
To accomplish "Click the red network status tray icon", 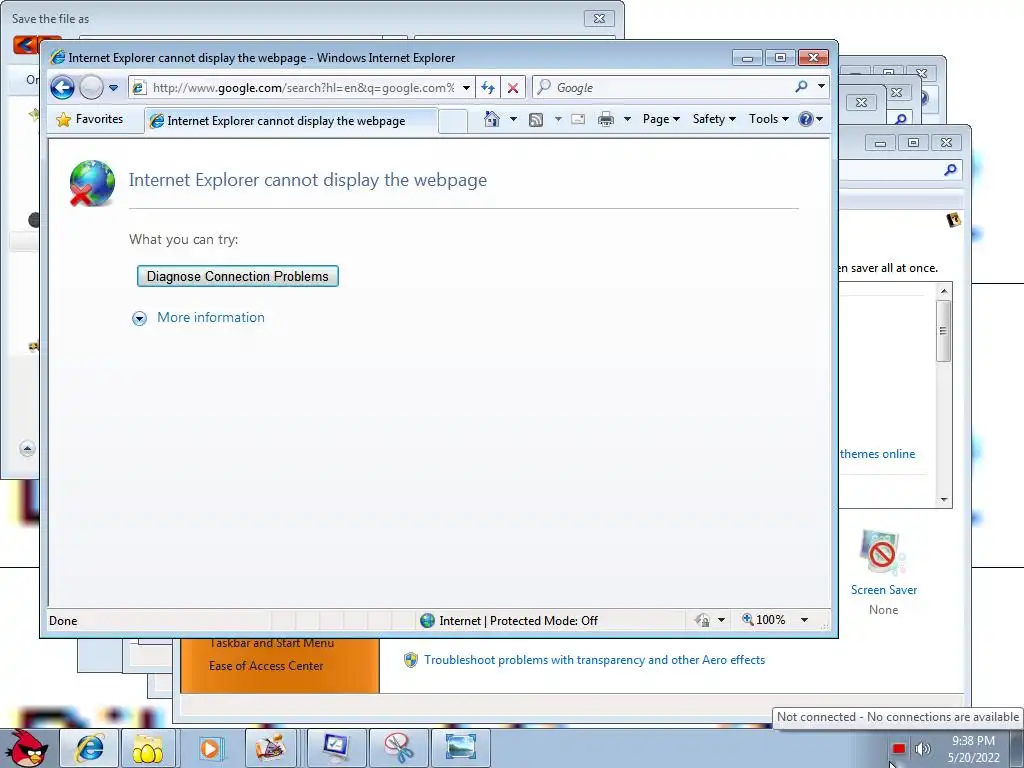I will 899,749.
